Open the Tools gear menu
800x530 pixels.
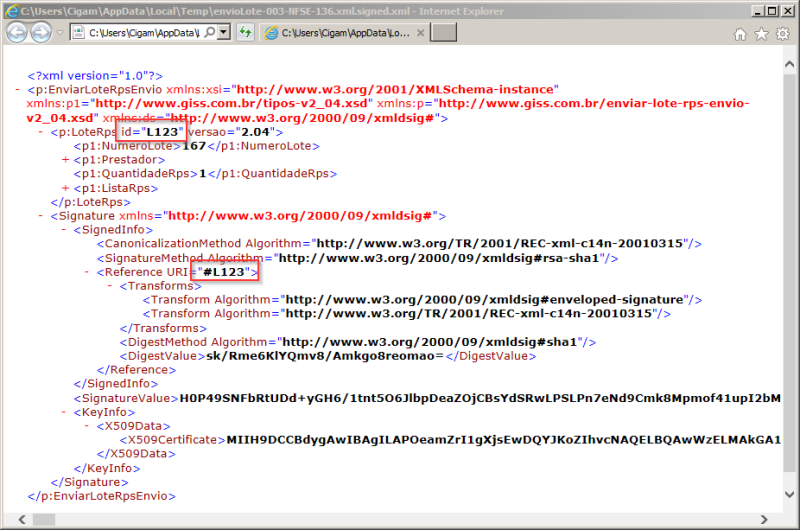[x=783, y=34]
